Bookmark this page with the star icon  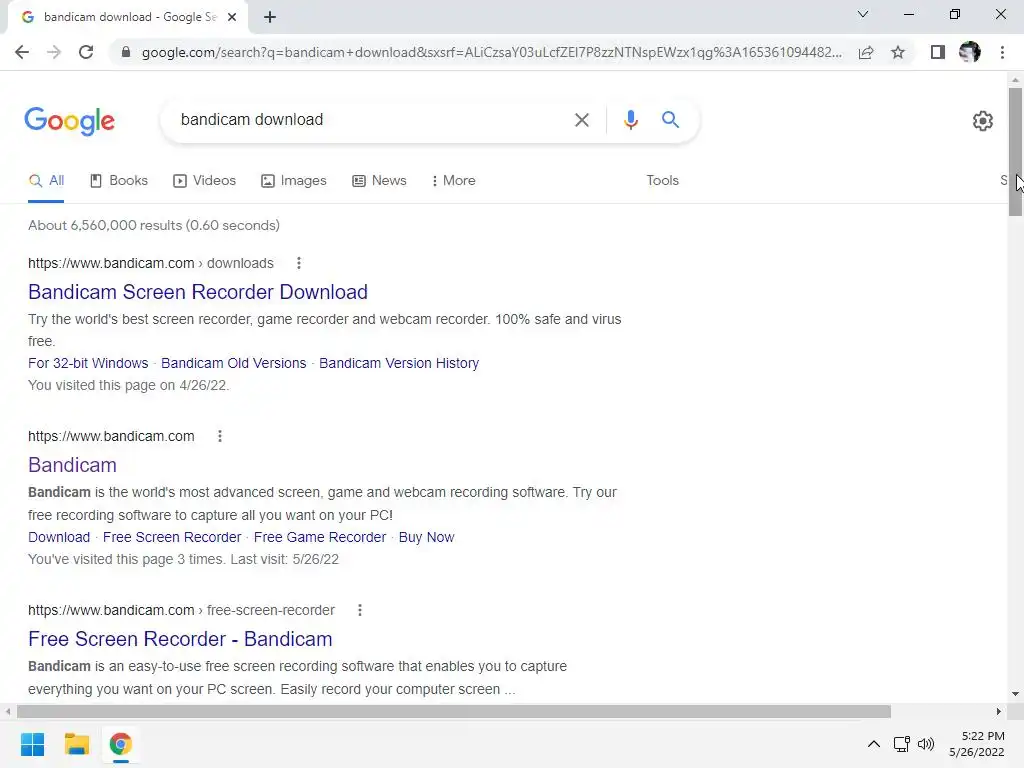coord(898,52)
